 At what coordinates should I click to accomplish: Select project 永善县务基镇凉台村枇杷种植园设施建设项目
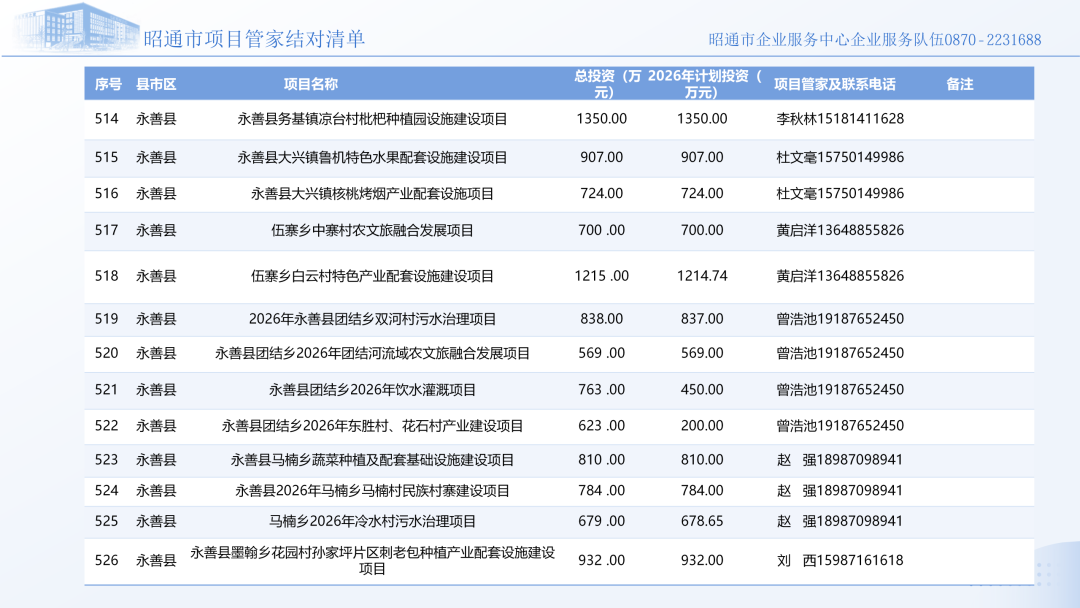pyautogui.click(x=373, y=119)
